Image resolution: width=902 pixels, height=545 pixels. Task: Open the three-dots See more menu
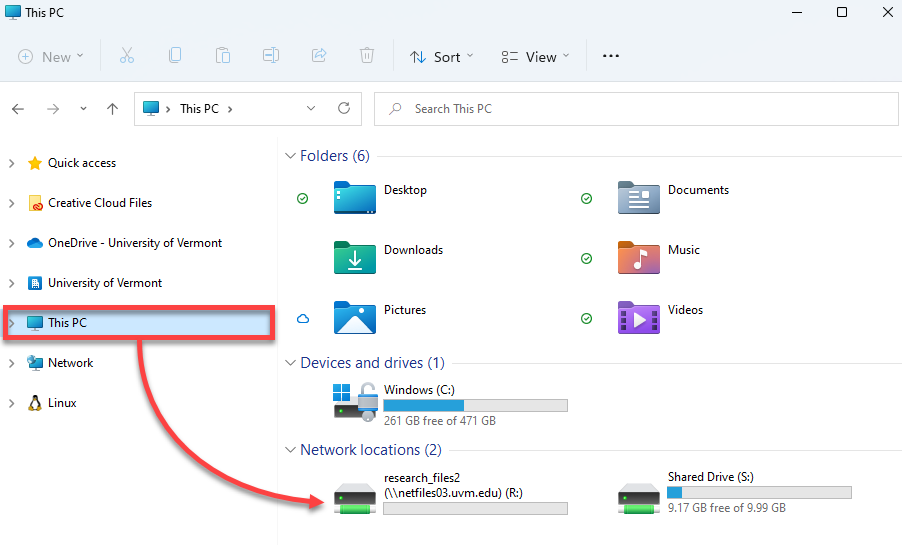point(610,56)
